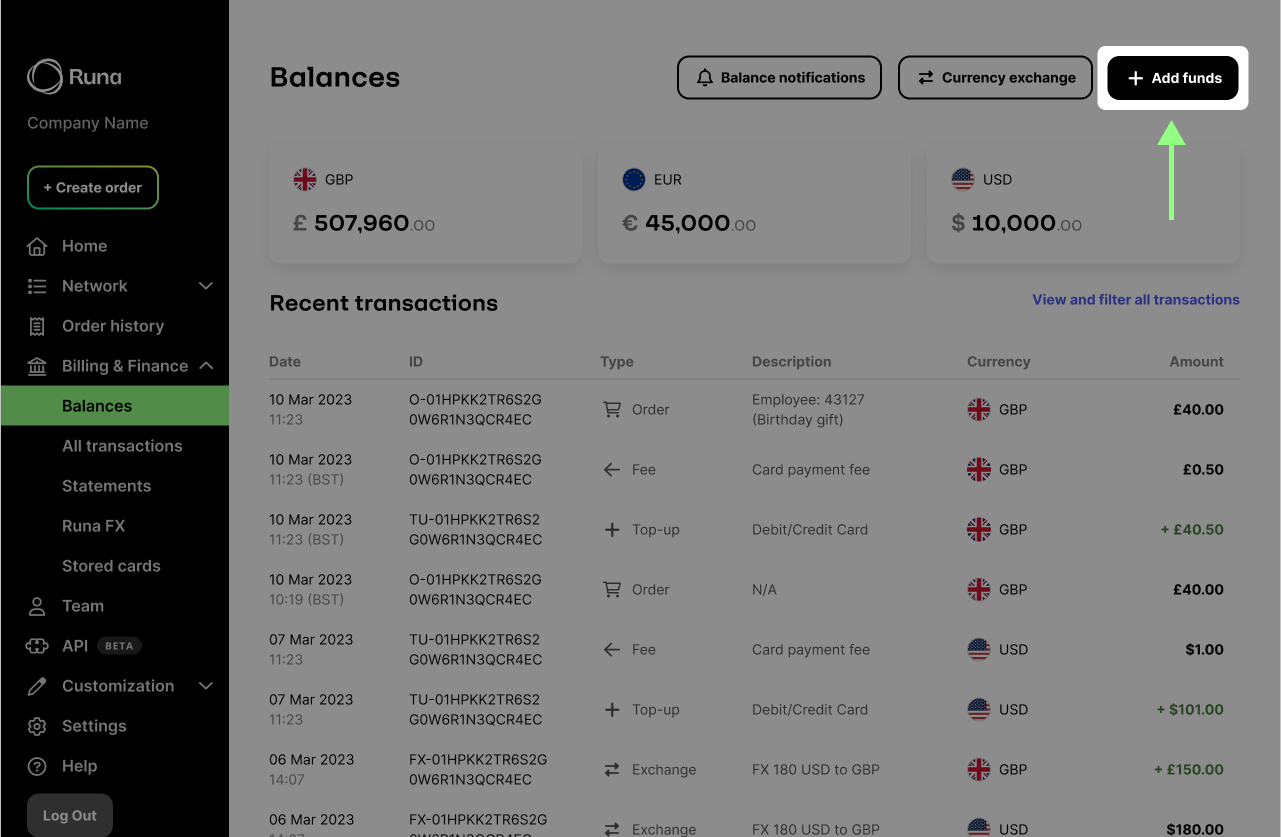Image resolution: width=1281 pixels, height=837 pixels.
Task: Click the + Create order button
Action: [93, 187]
